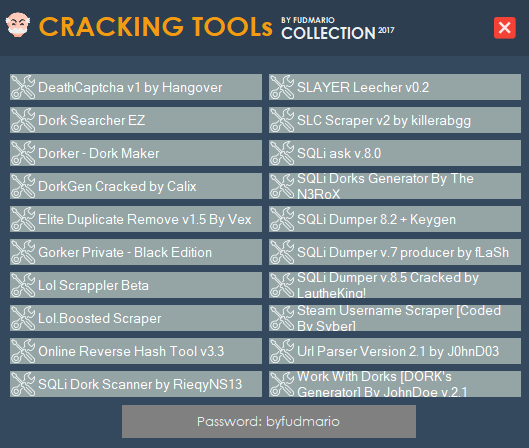Image resolution: width=529 pixels, height=448 pixels.
Task: Click the tools icon next to Dork Searcher EZ
Action: (x=23, y=120)
